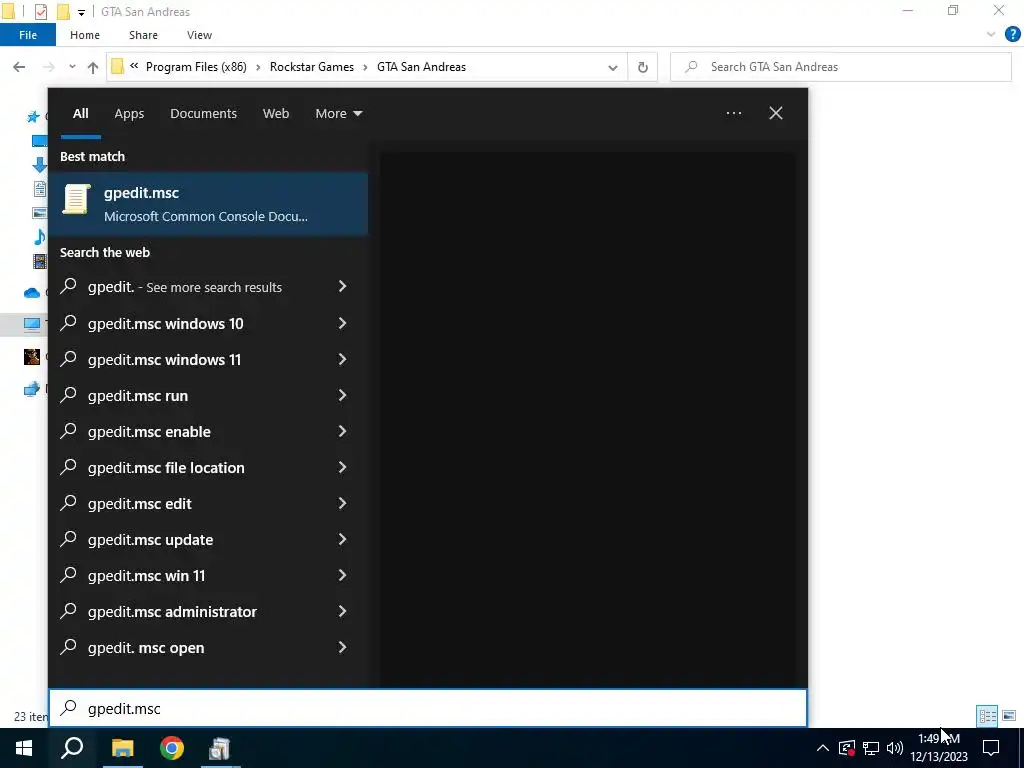
Task: Select Downloads arrow in navigation pane
Action: (x=39, y=165)
